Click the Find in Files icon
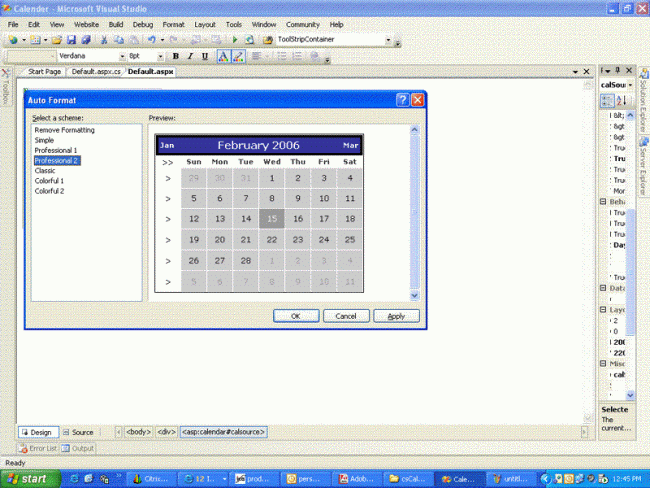Screen dimensions: 650x488 pyautogui.click(x=268, y=40)
